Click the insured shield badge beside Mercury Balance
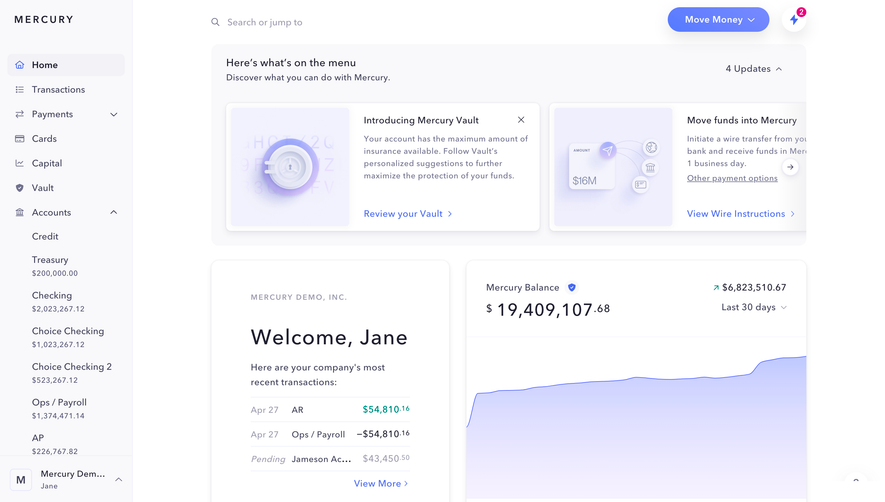This screenshot has width=885, height=502. pos(572,287)
